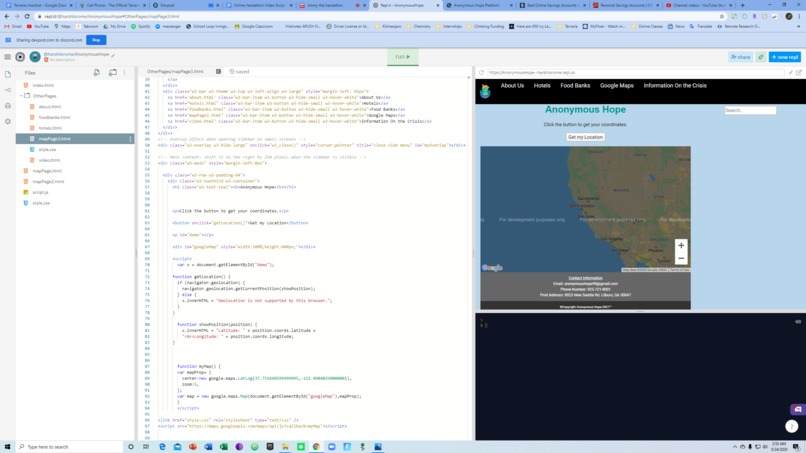This screenshot has height=453, width=806.
Task: Open Edge from the Windows taskbar
Action: click(162, 447)
